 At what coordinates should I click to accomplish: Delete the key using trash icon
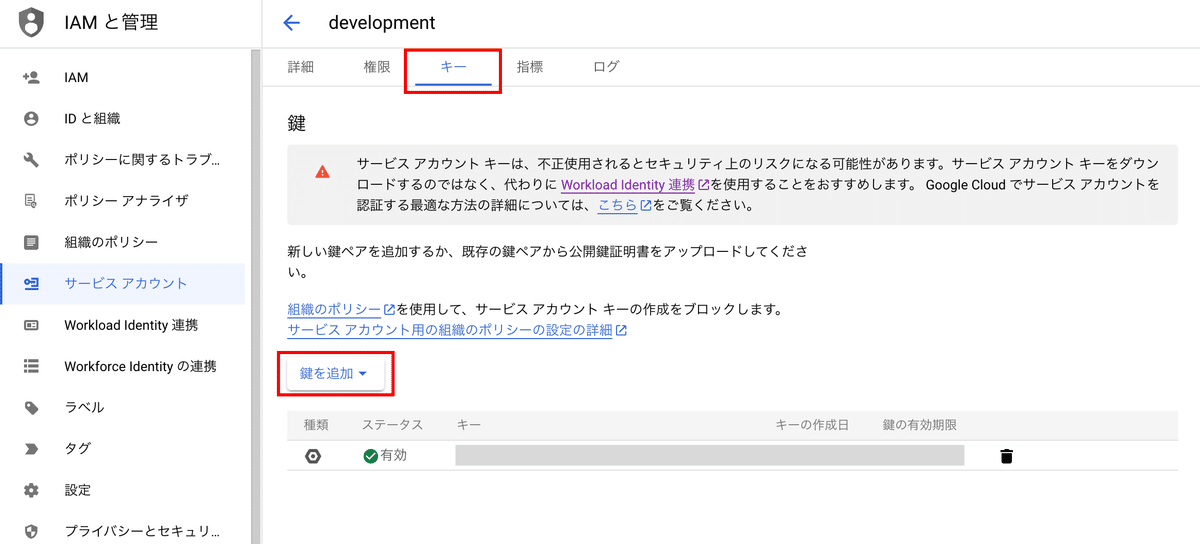[x=1006, y=456]
